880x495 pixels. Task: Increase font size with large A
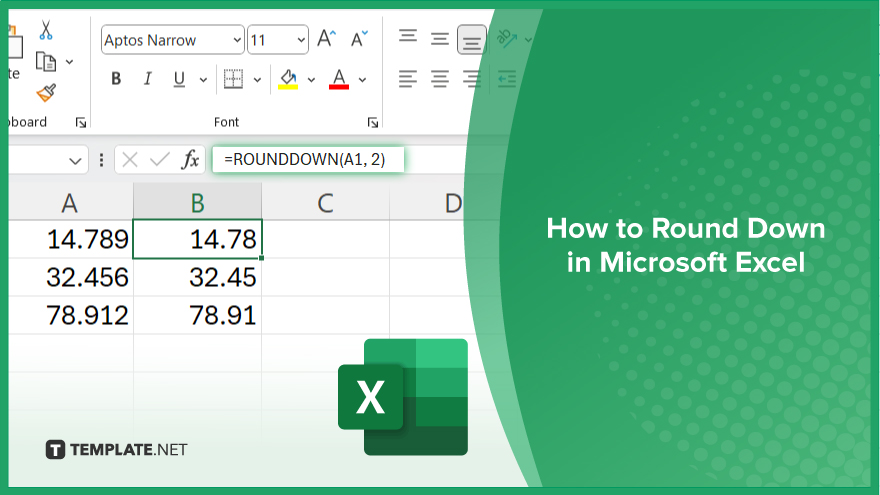327,39
